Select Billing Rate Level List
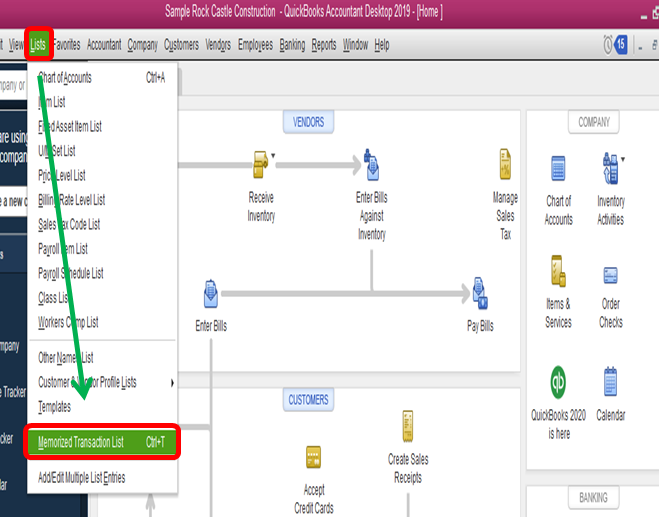Image resolution: width=659 pixels, height=517 pixels. [x=102, y=200]
